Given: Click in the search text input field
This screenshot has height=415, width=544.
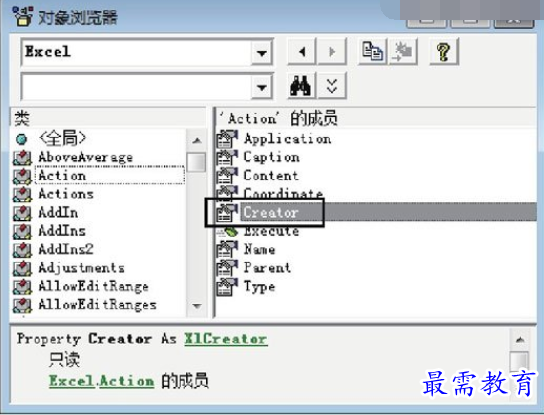Looking at the screenshot, I should pos(137,87).
